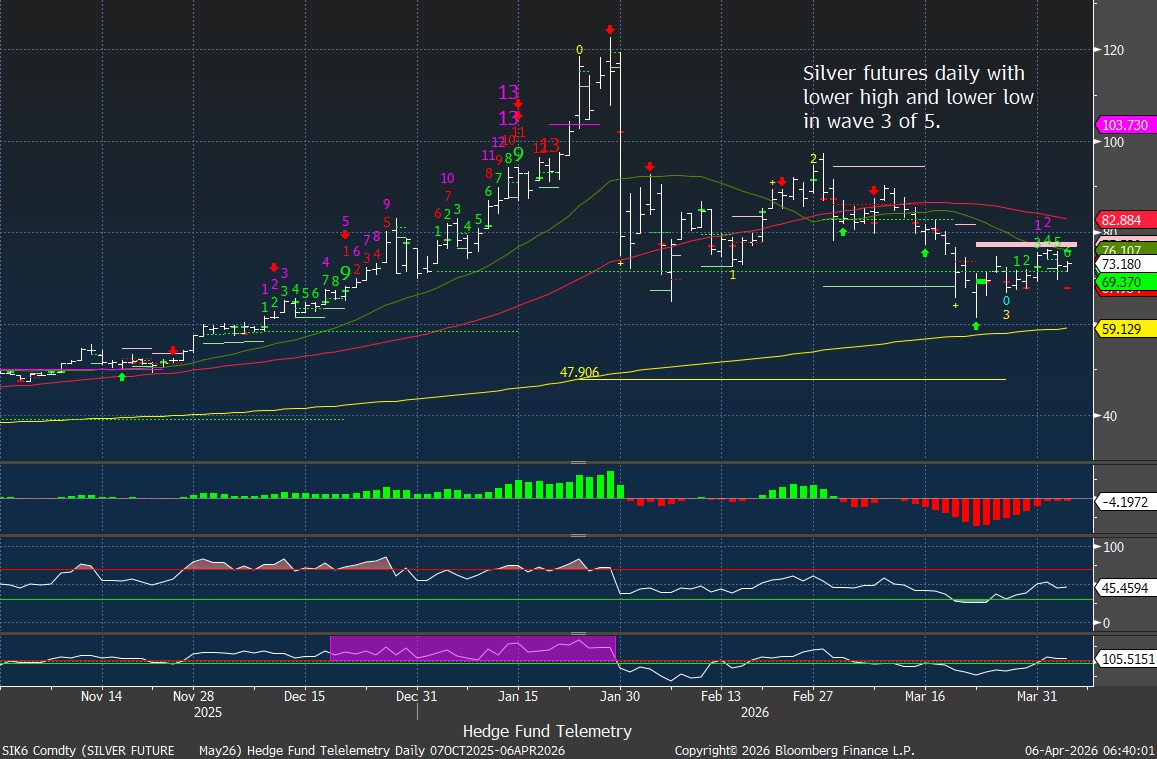The height and width of the screenshot is (759, 1157).
Task: Click the cyan 0 marker near the March low
Action: [1006, 300]
